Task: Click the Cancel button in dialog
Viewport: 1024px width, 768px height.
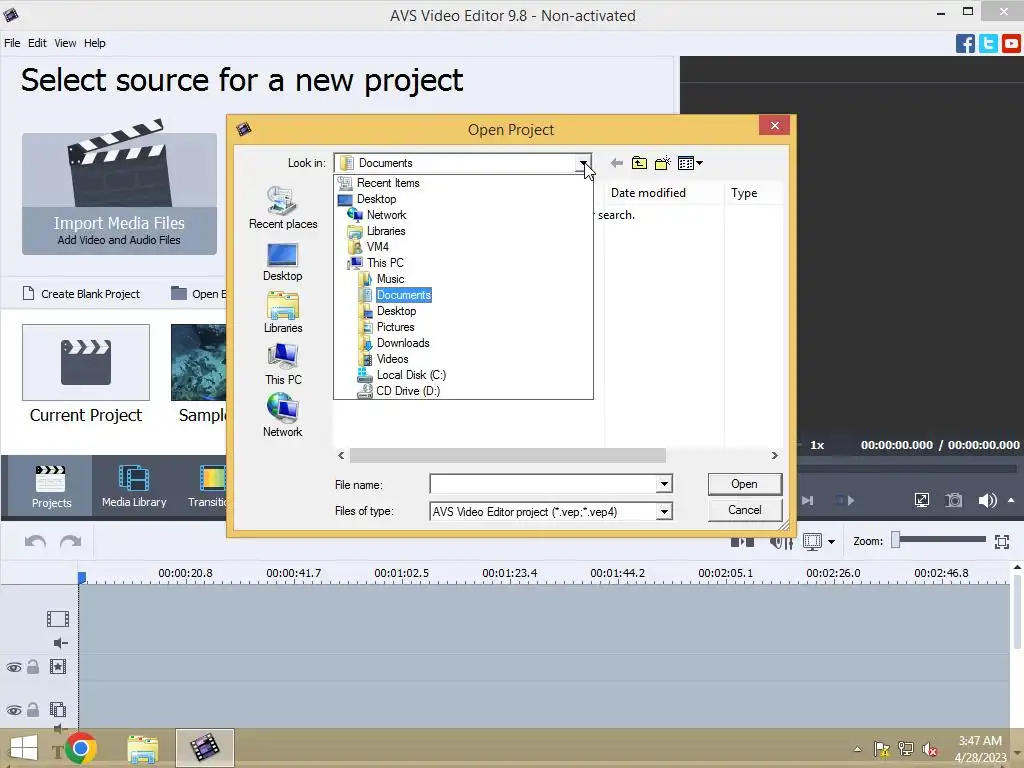Action: pyautogui.click(x=744, y=510)
